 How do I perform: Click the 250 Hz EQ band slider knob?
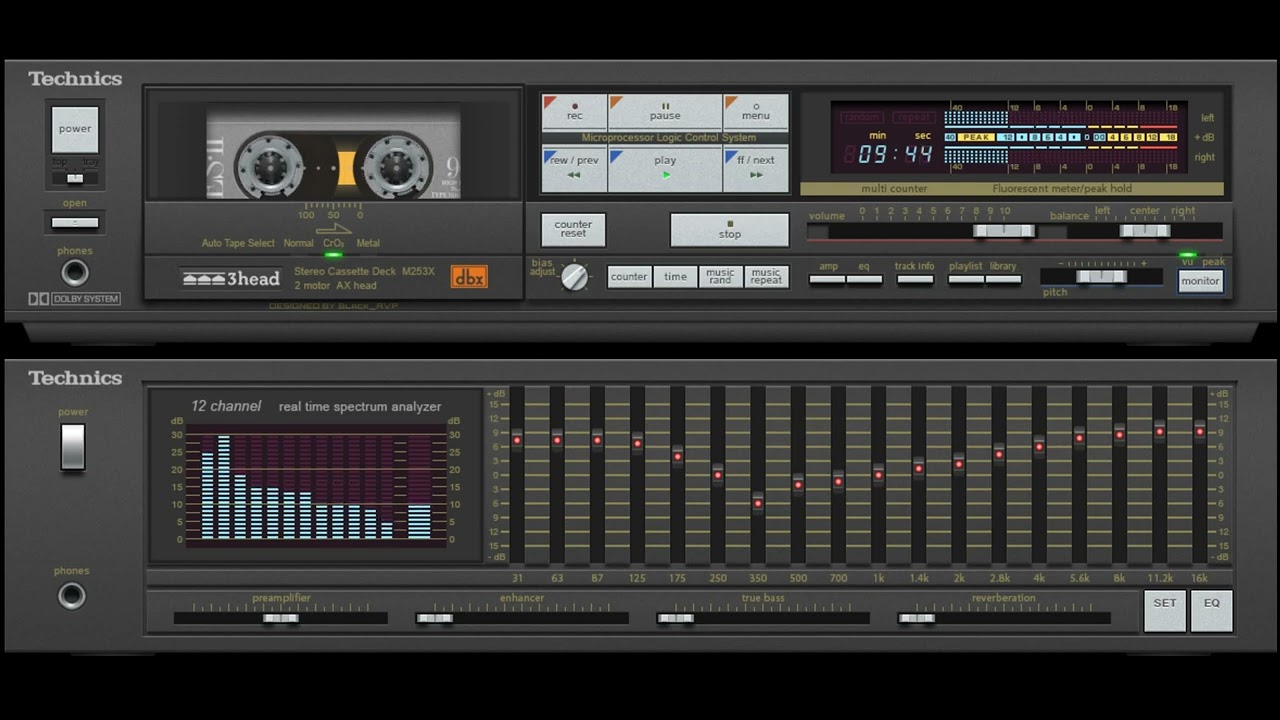pos(718,475)
